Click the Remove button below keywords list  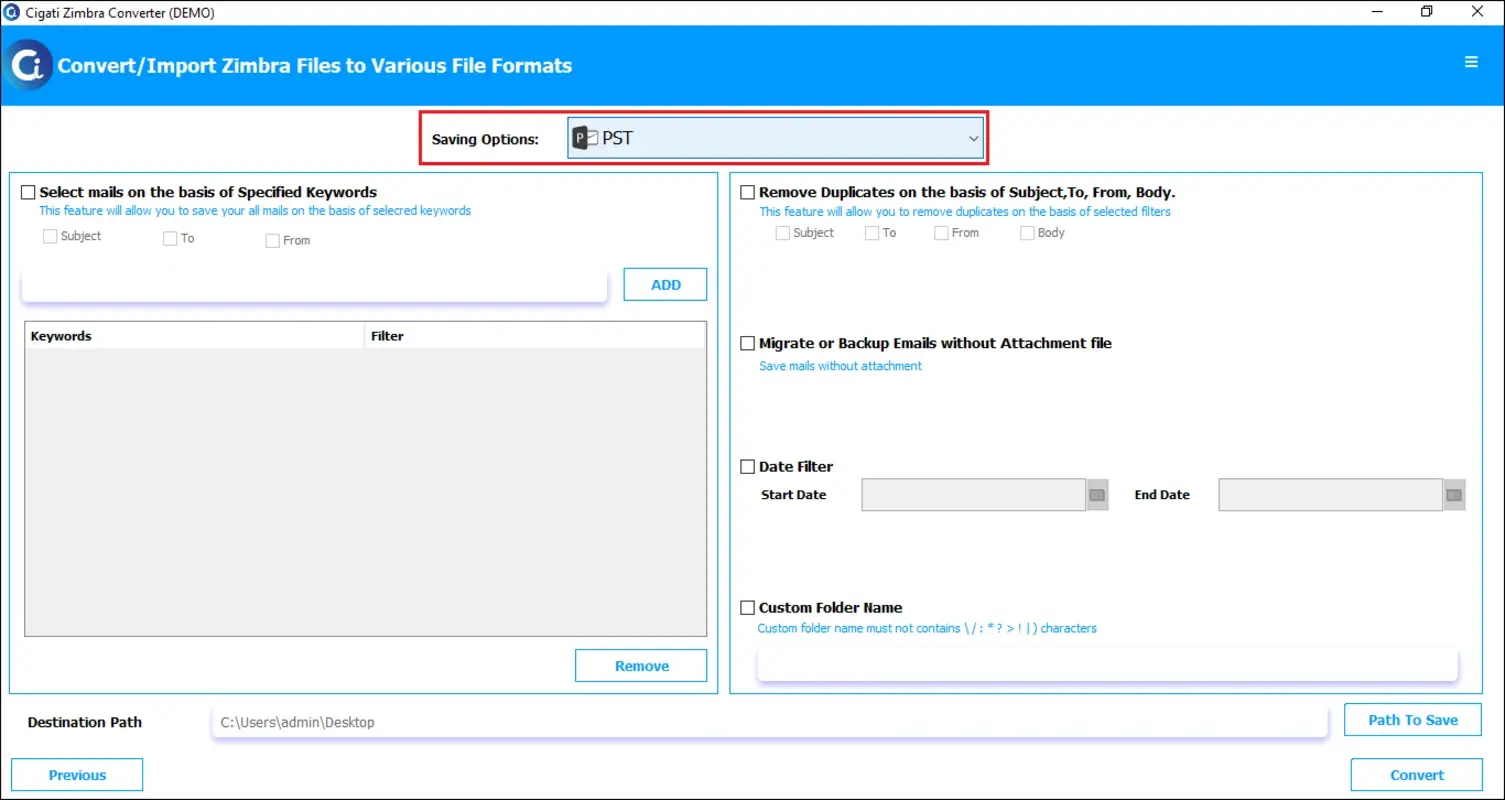(x=640, y=665)
